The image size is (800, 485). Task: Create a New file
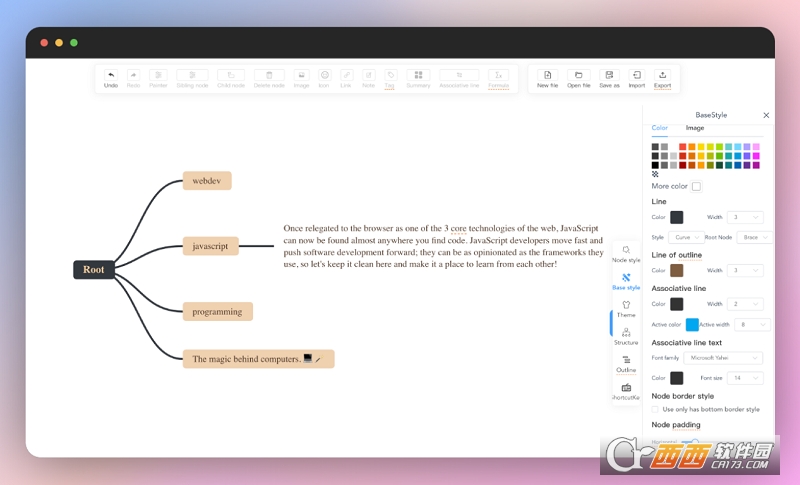(547, 75)
